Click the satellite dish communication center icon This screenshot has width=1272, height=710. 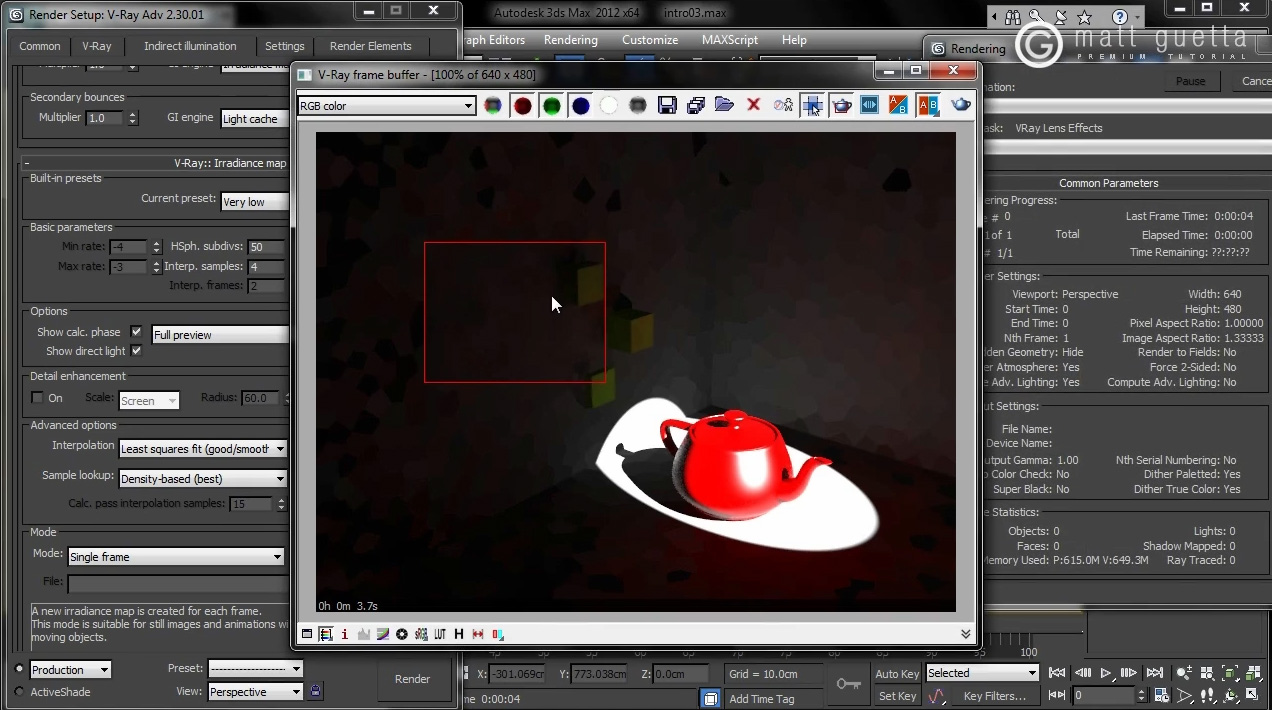pos(1063,17)
